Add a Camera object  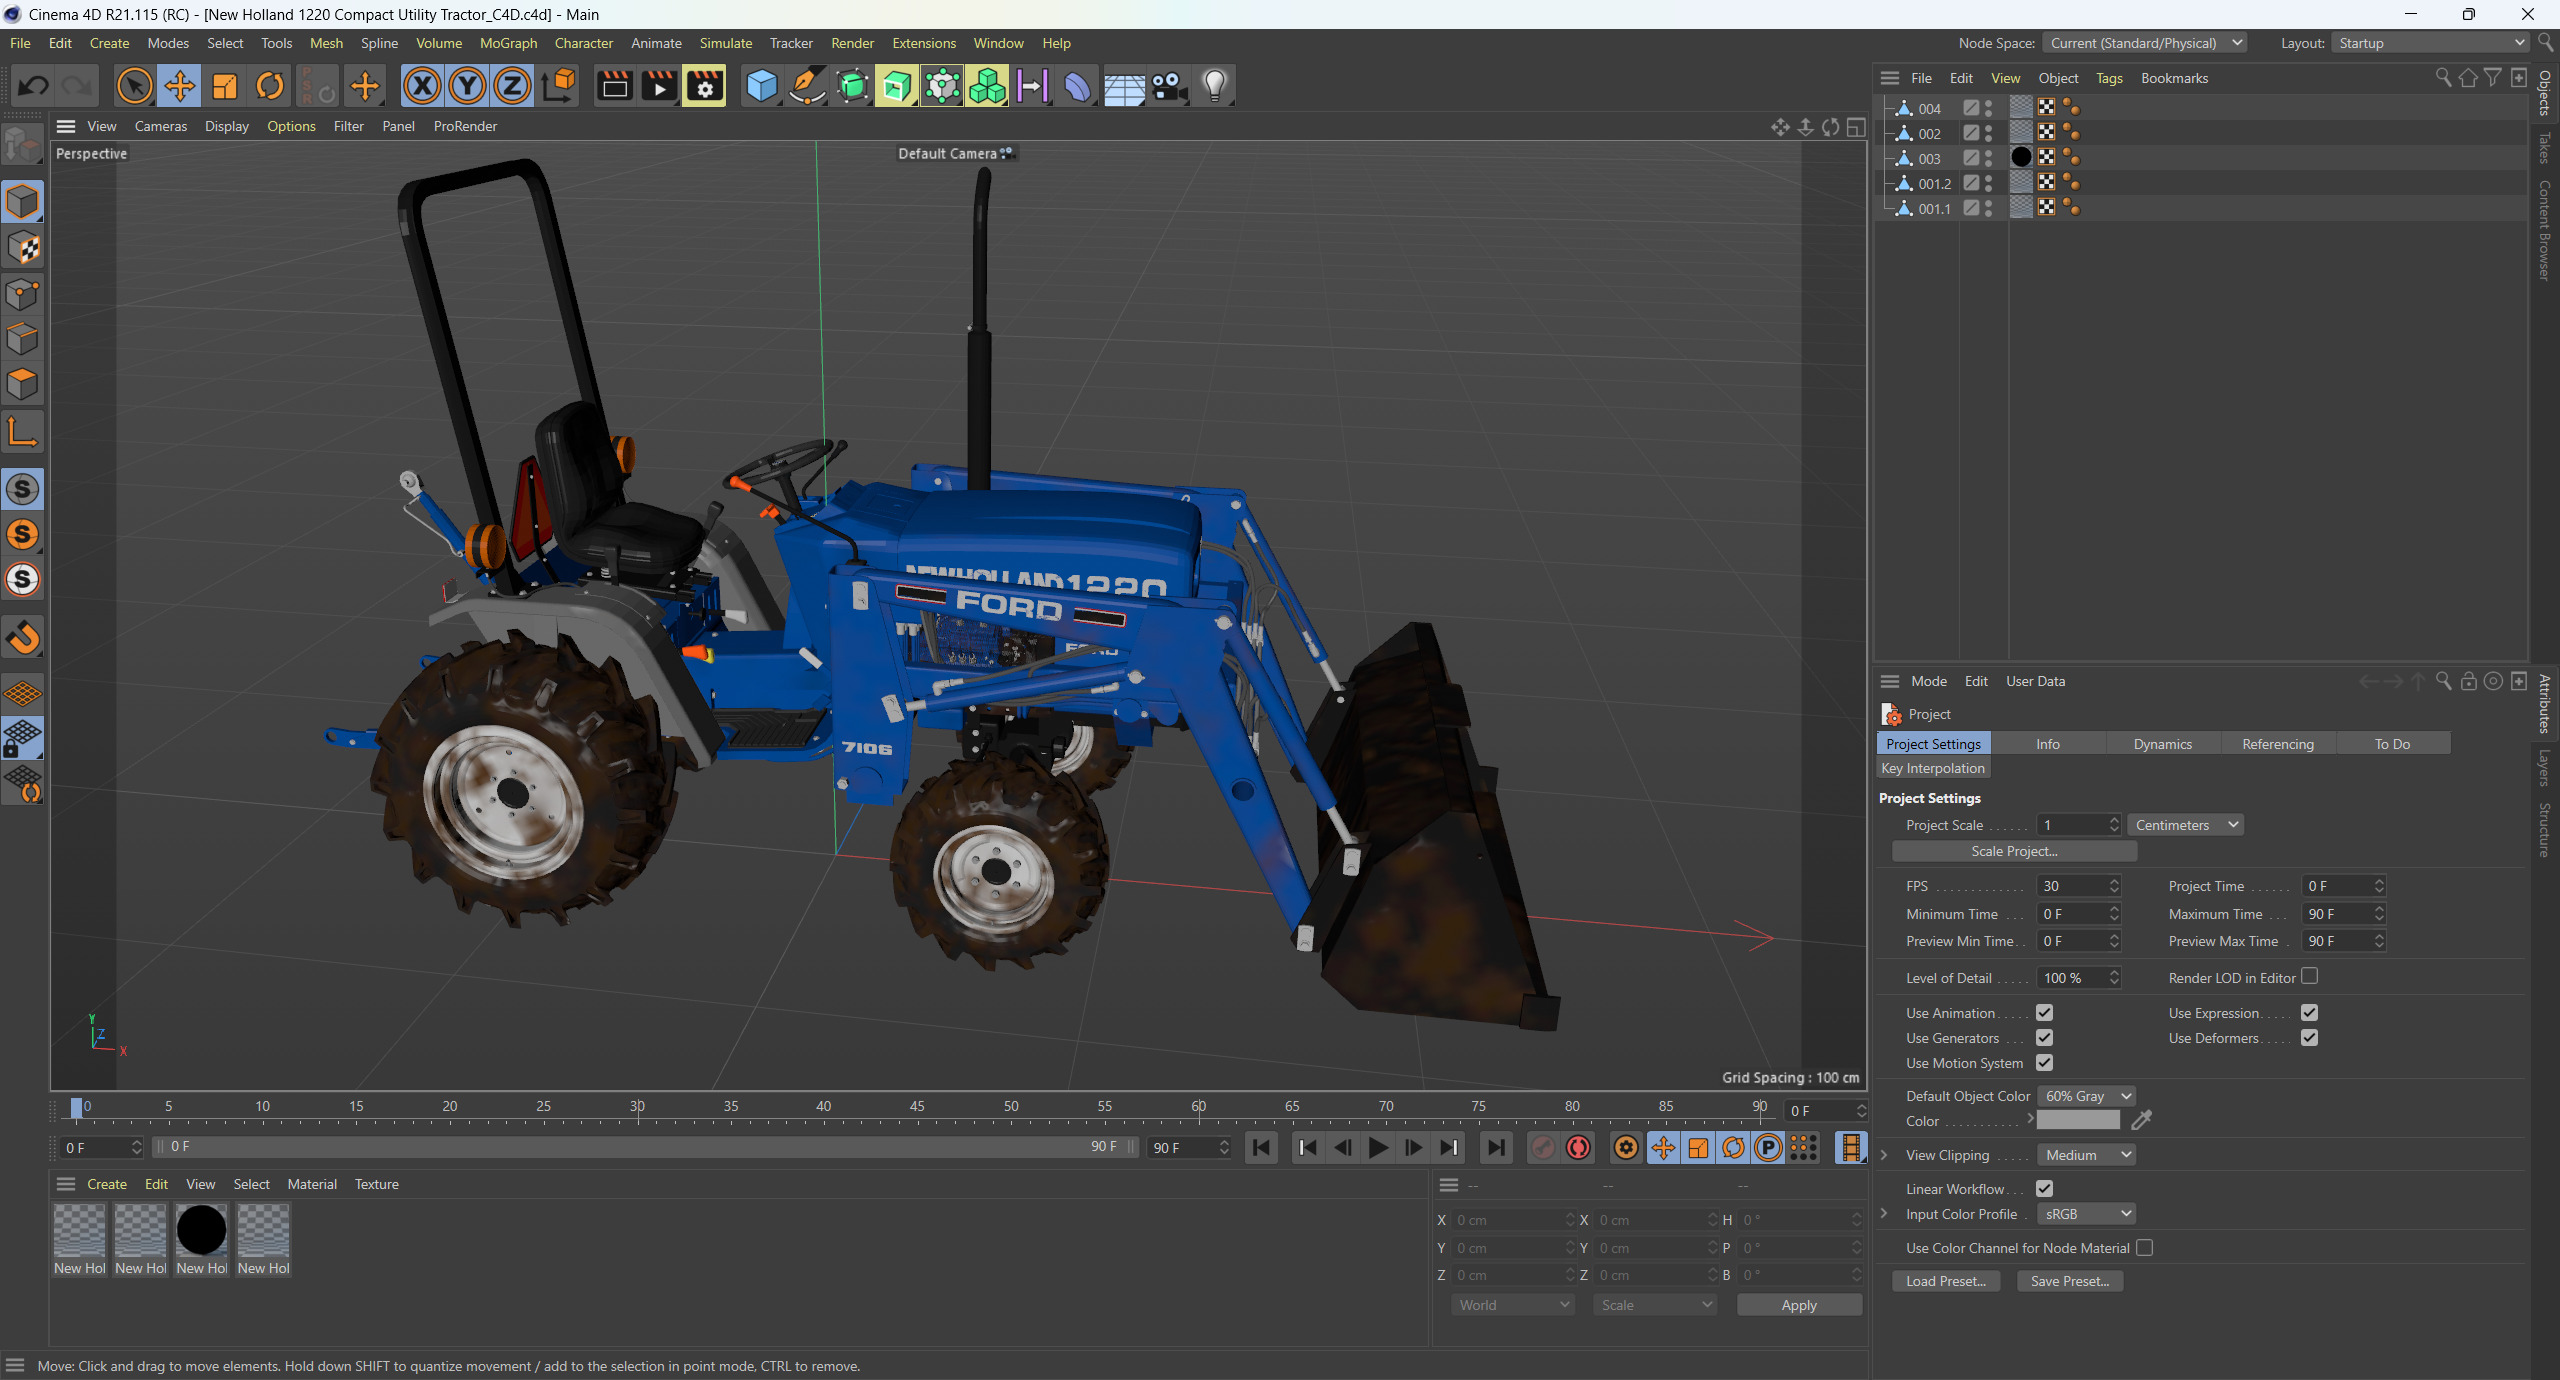(x=1169, y=86)
